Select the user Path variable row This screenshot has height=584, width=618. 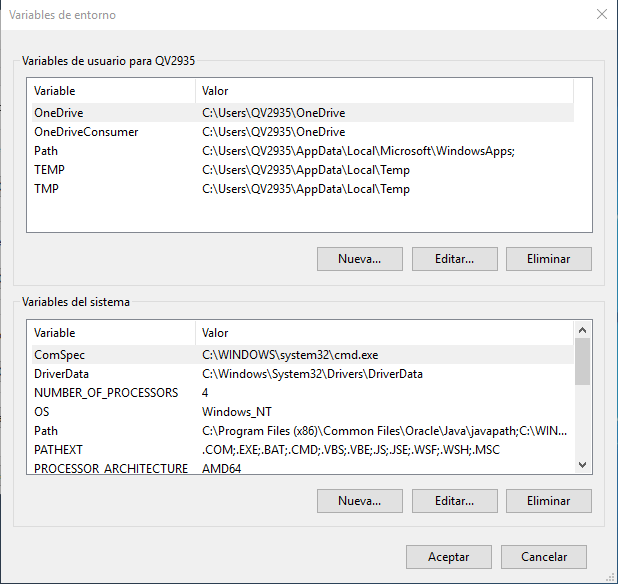(x=46, y=151)
